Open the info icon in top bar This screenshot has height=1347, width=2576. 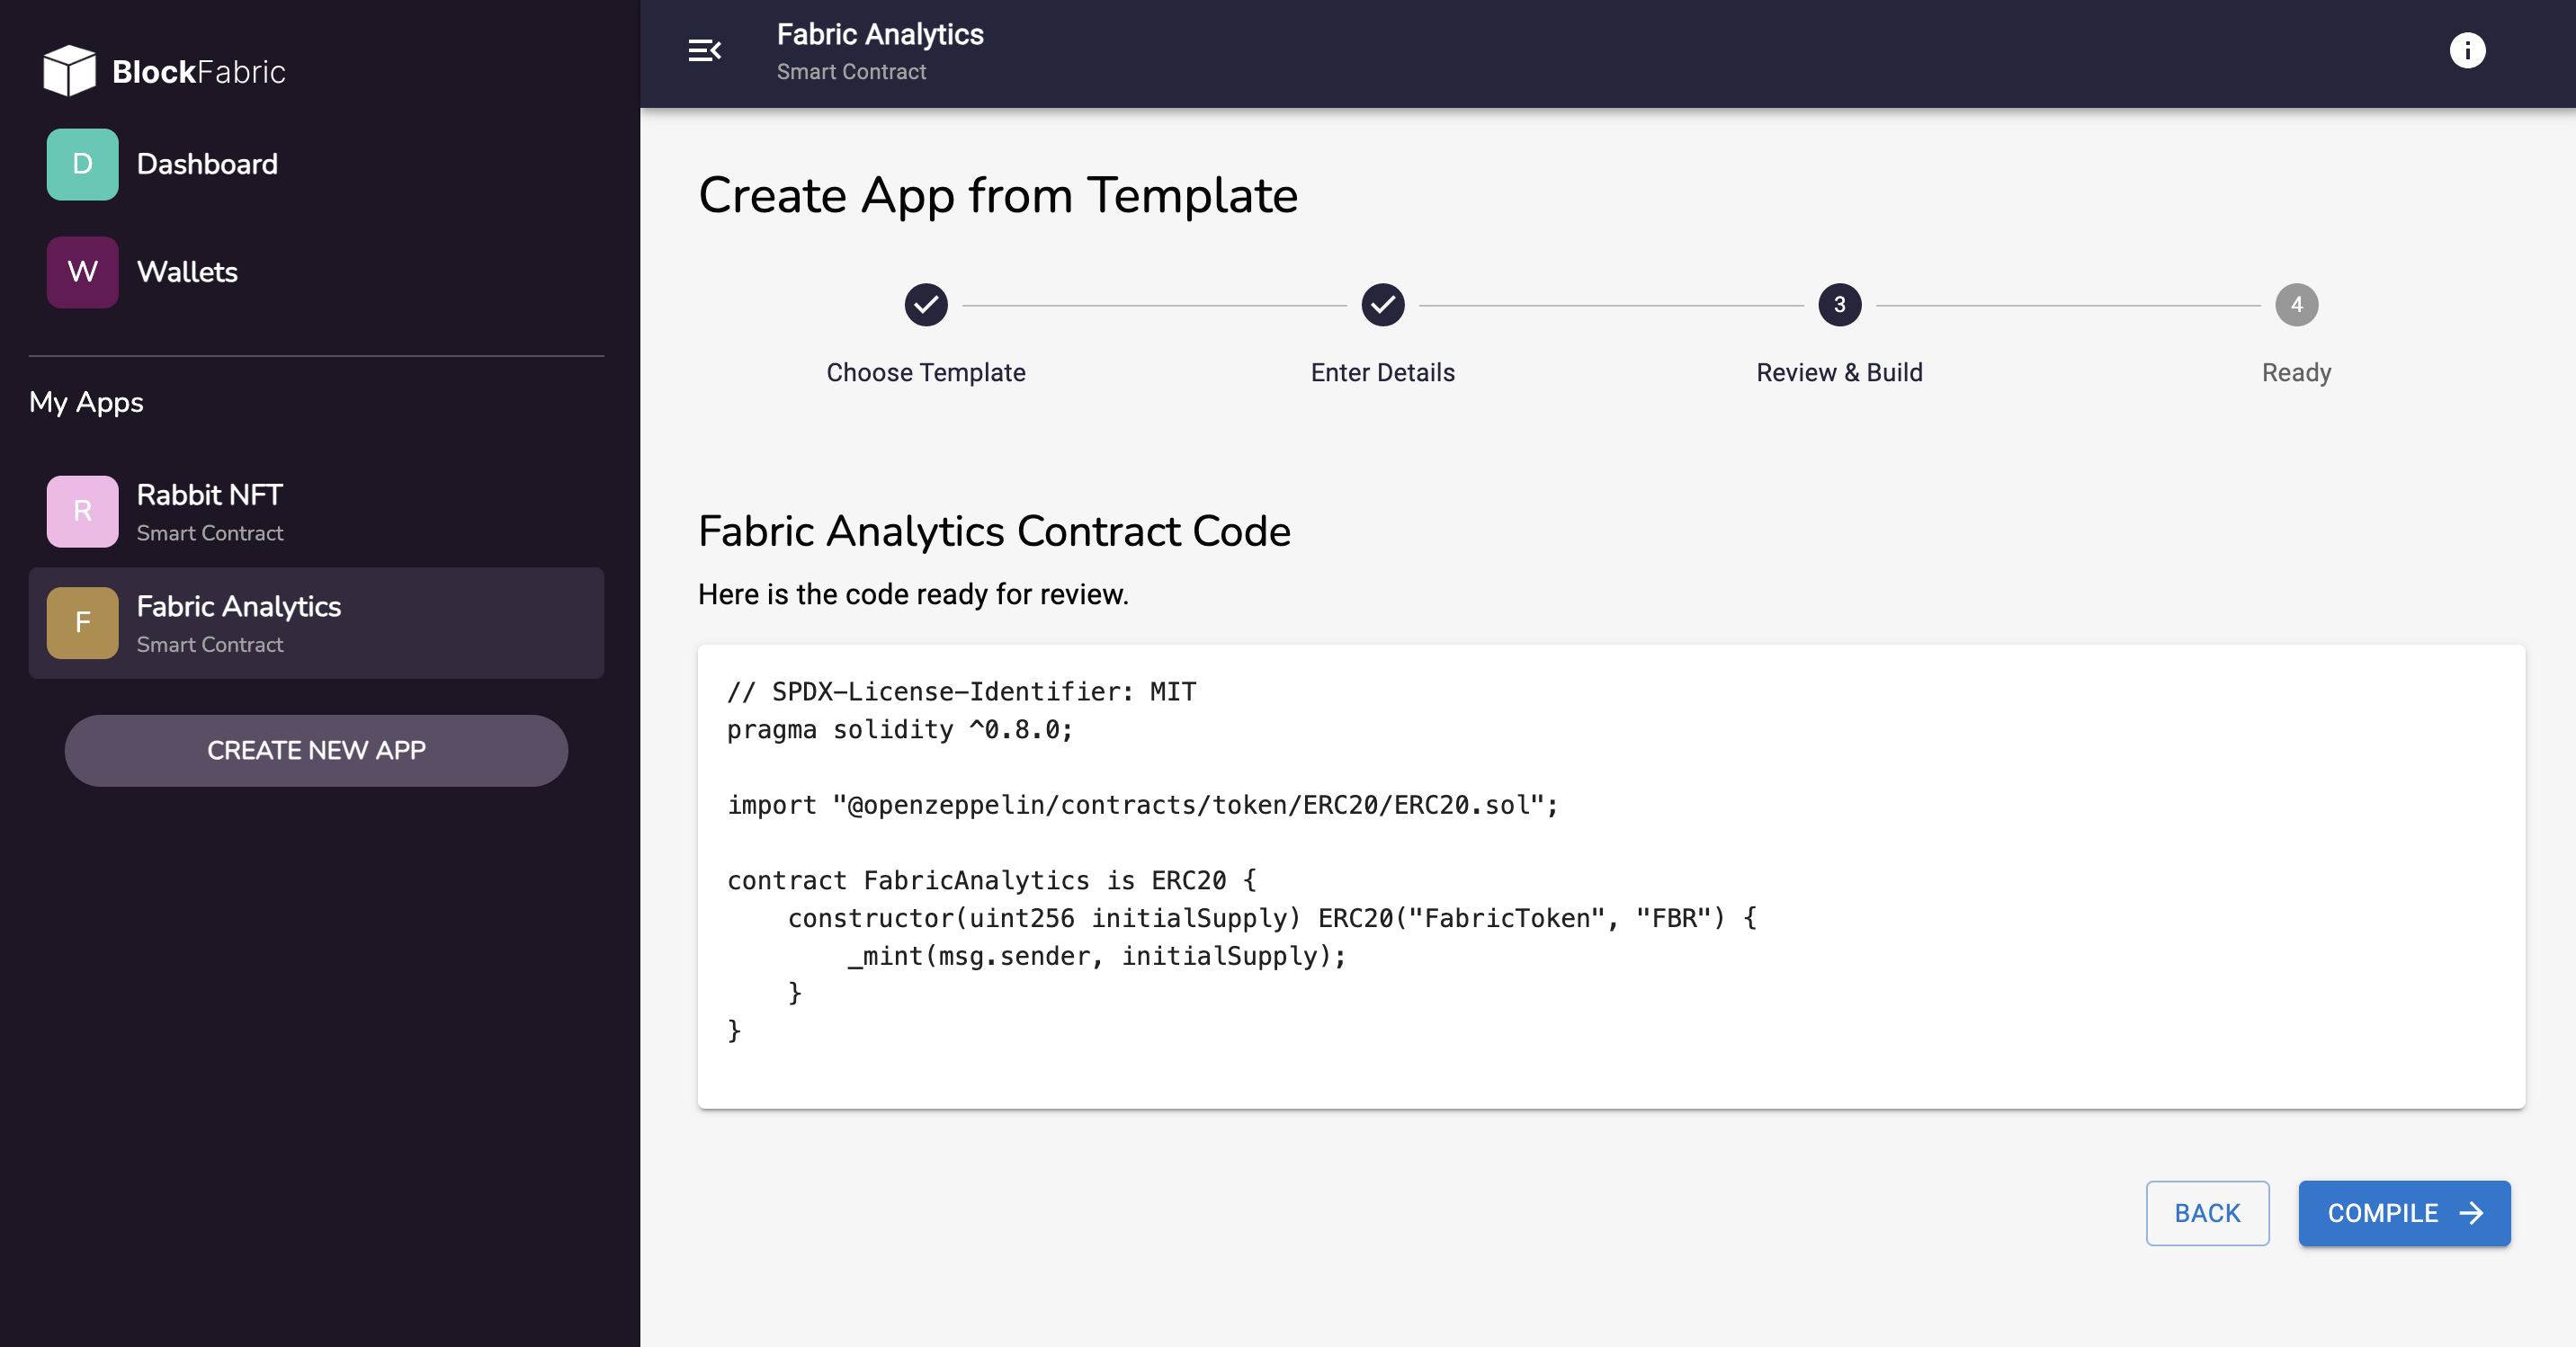point(2468,51)
